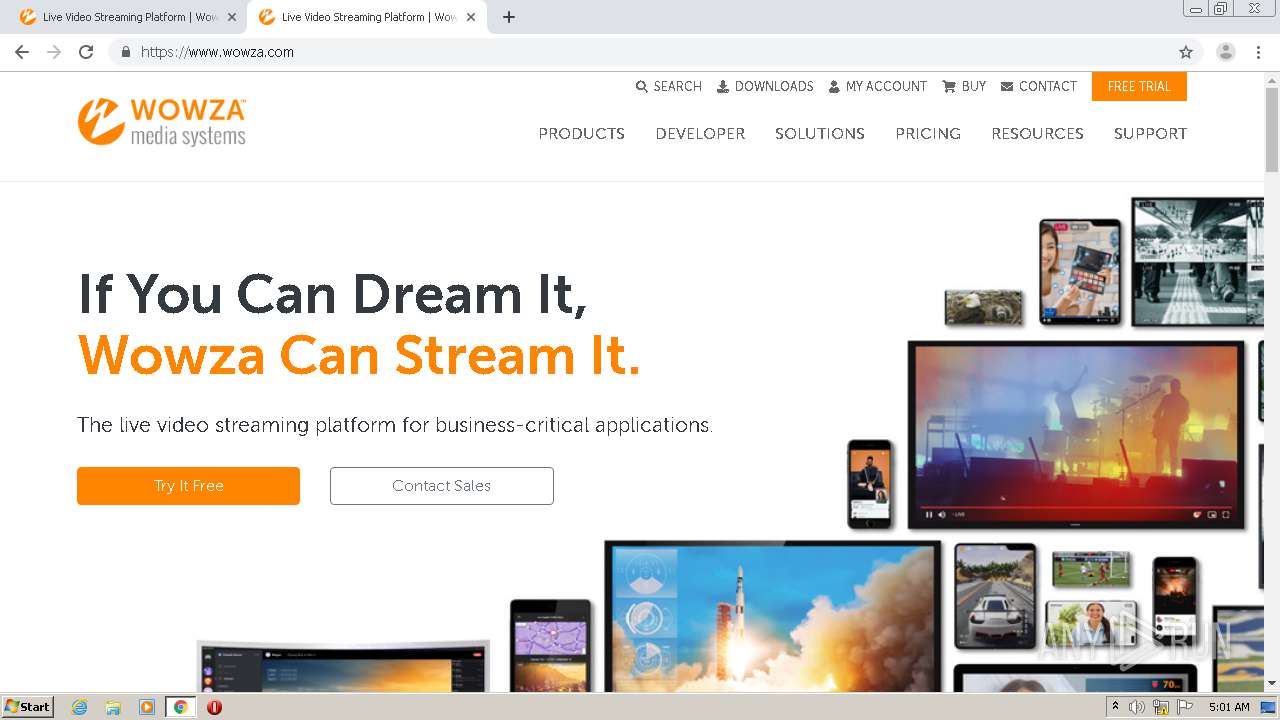The height and width of the screenshot is (720, 1280).
Task: Open the Search link in the top bar
Action: [x=669, y=87]
